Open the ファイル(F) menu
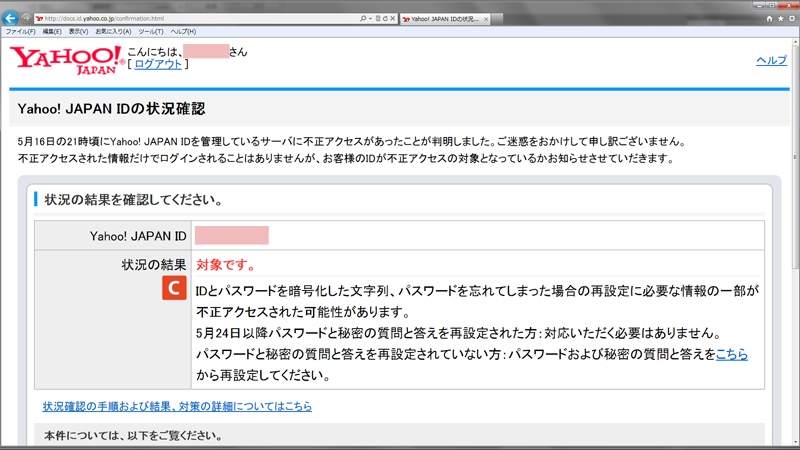Image resolution: width=800 pixels, height=450 pixels. (20, 32)
